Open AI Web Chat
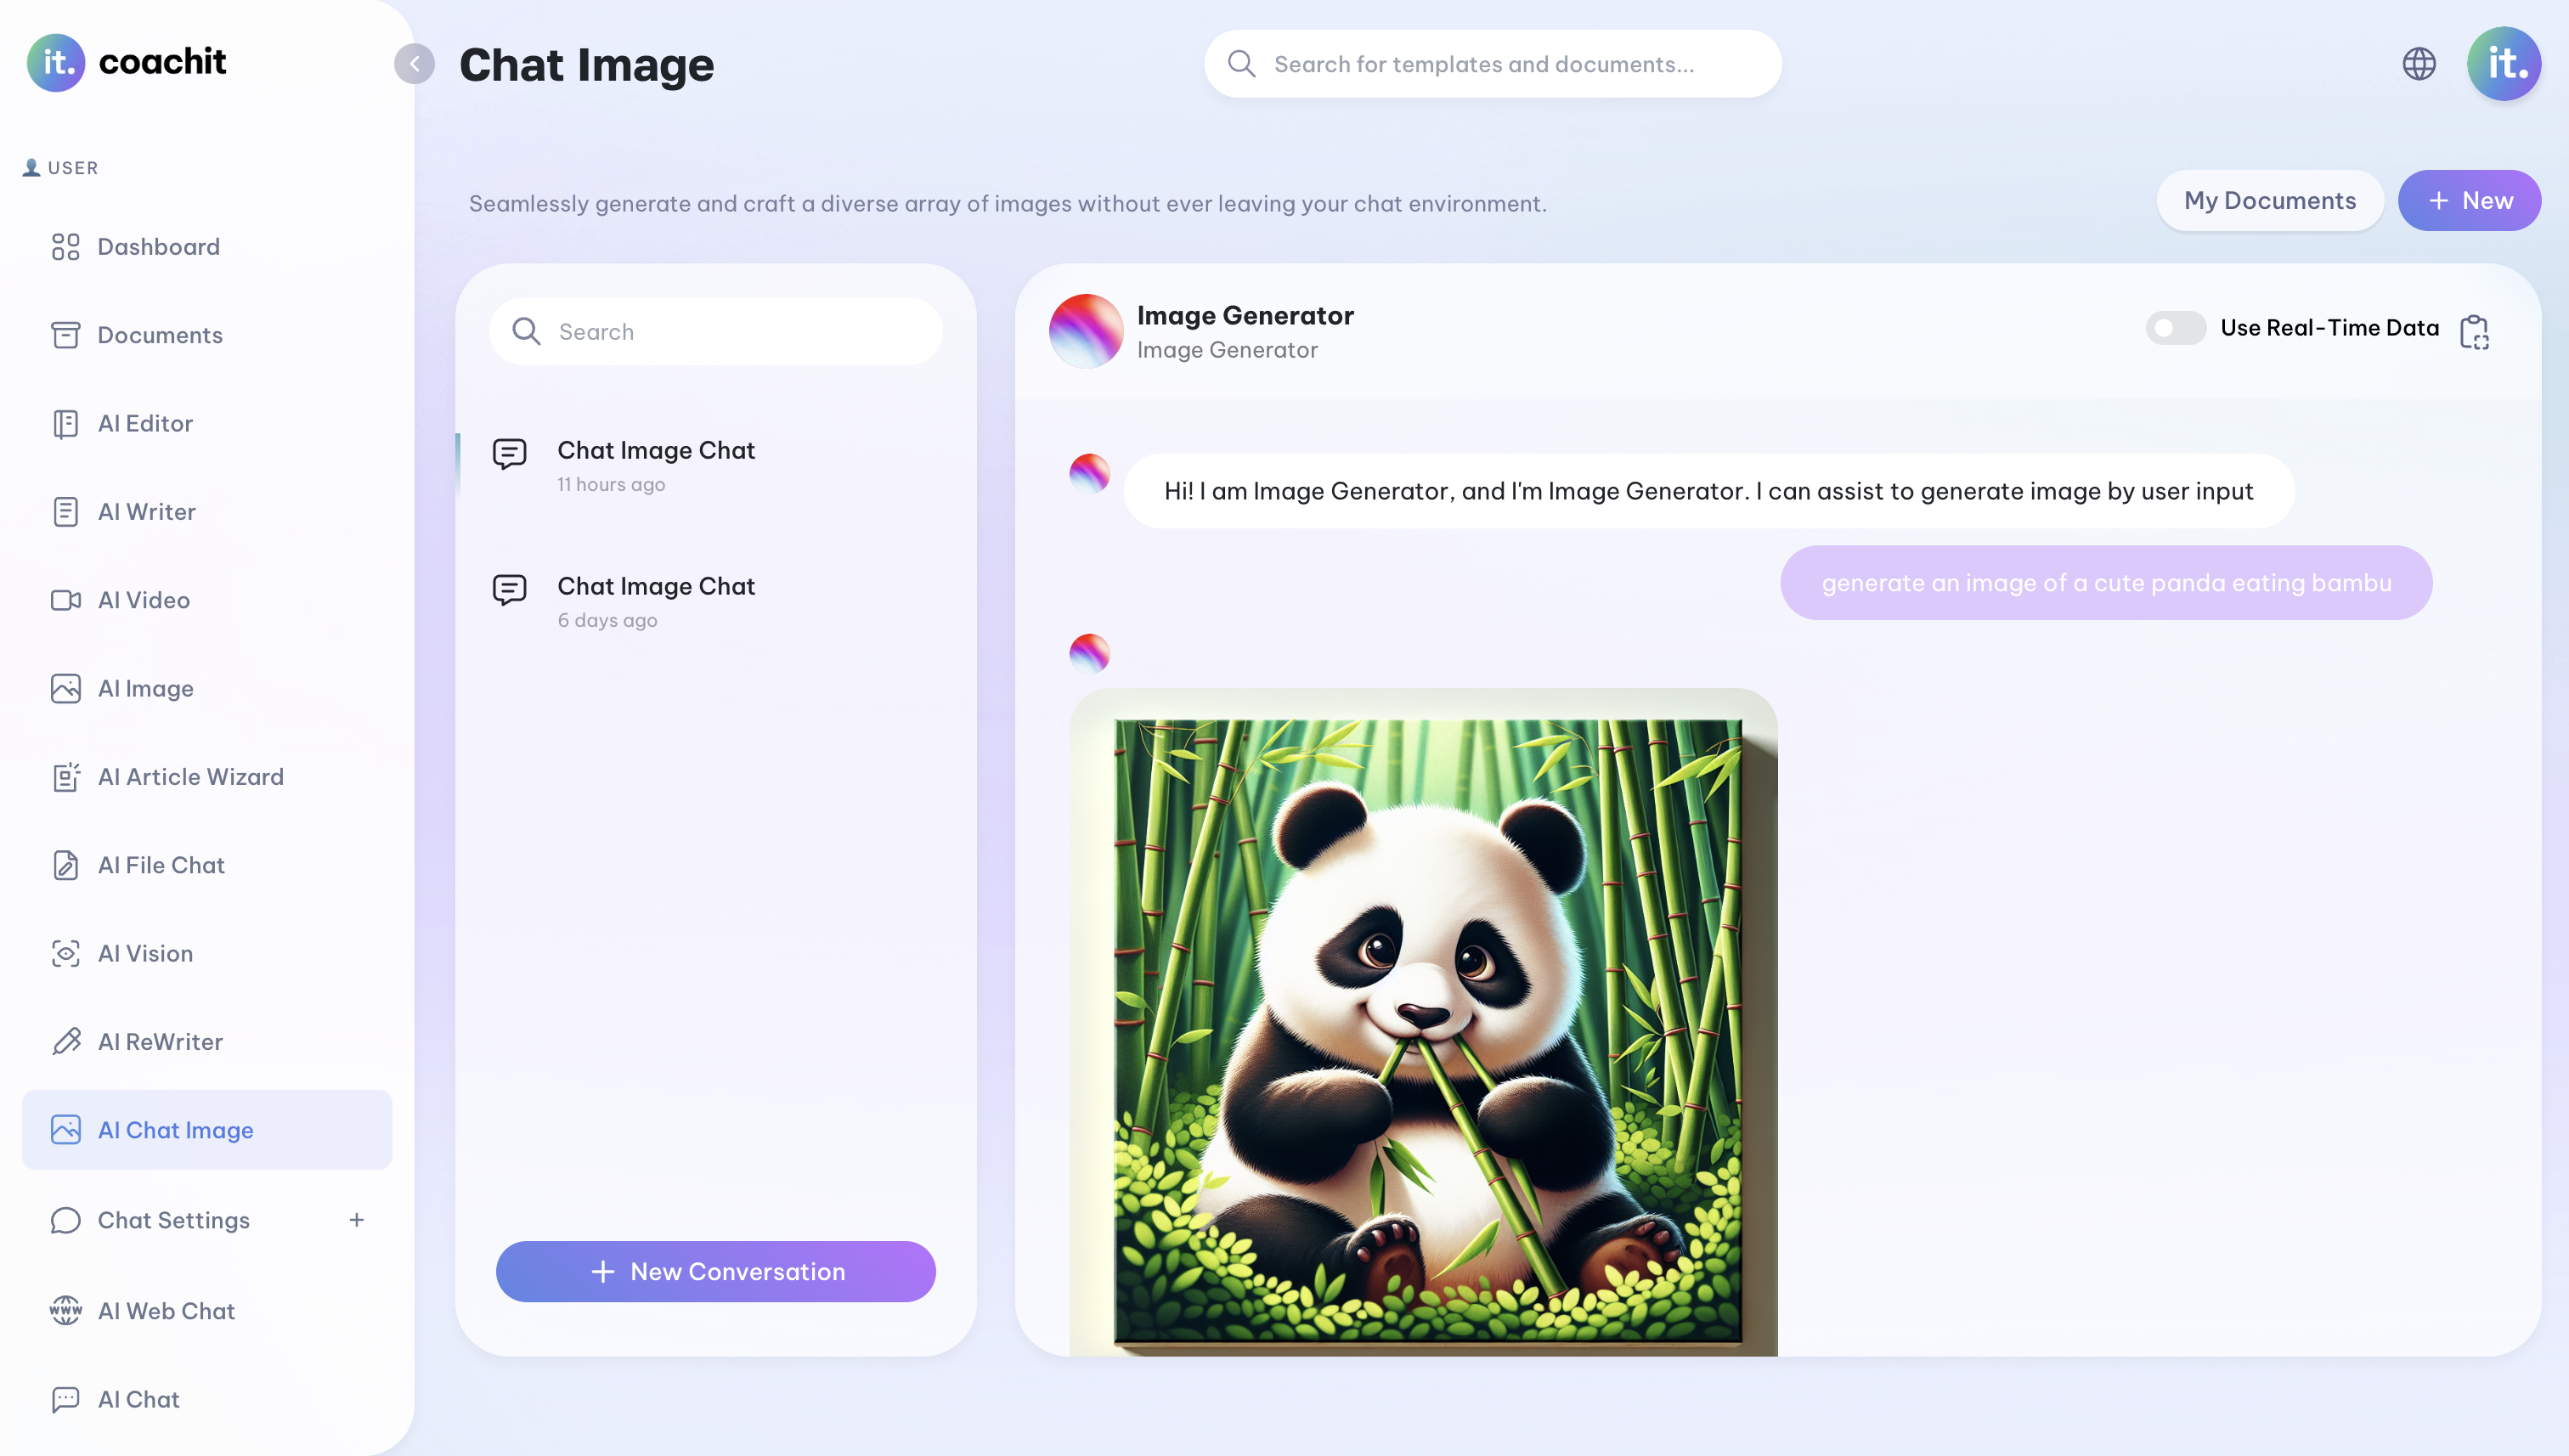This screenshot has height=1456, width=2569. pos(166,1311)
